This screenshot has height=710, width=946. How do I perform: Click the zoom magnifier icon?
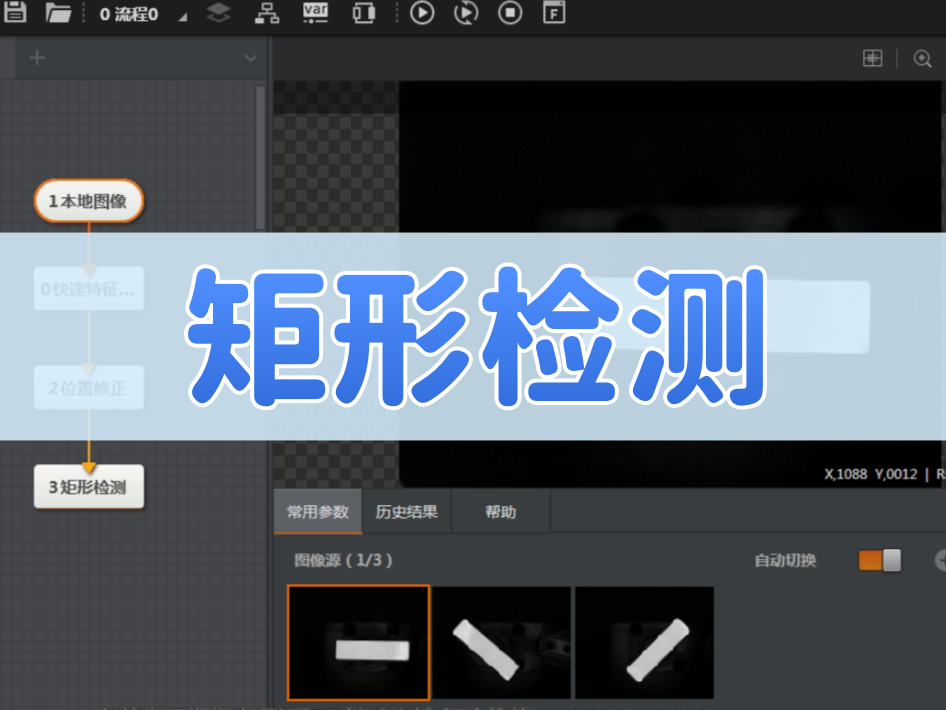tap(922, 59)
